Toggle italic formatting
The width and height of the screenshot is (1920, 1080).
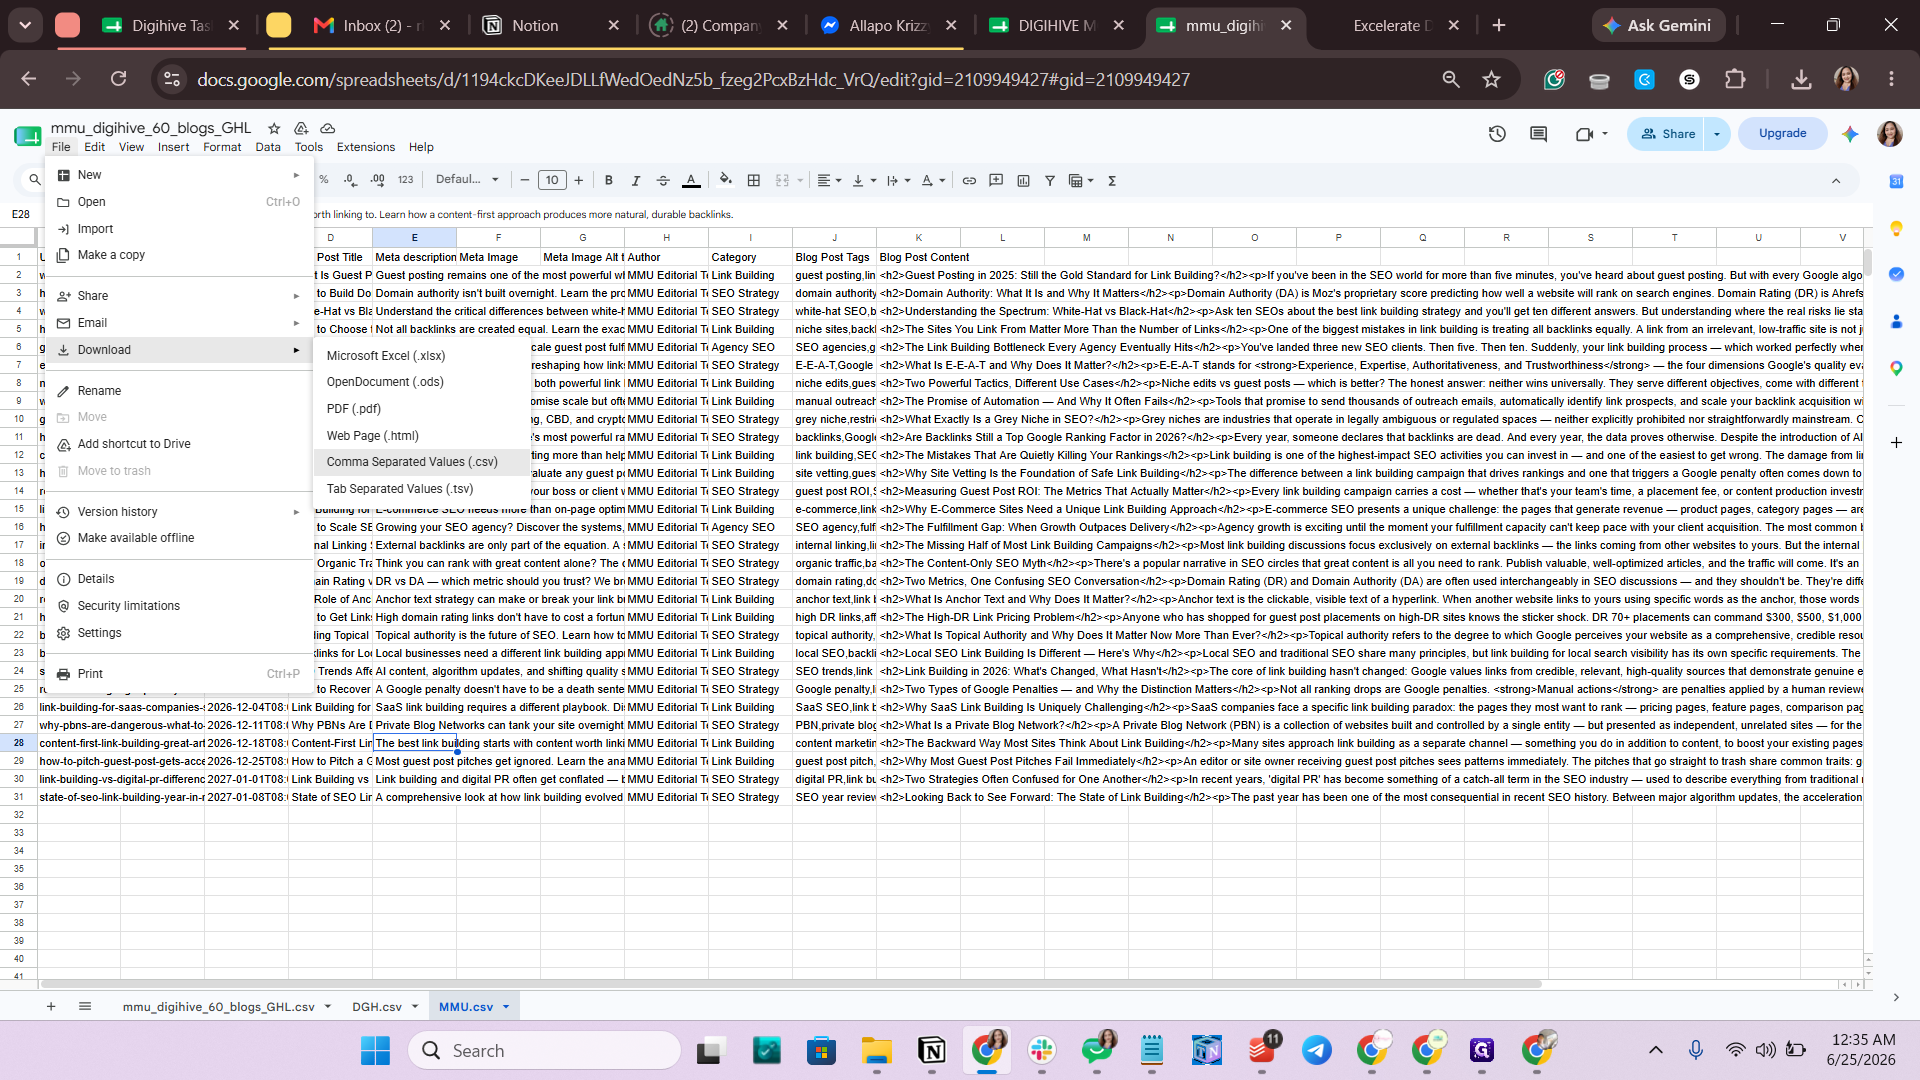[636, 180]
